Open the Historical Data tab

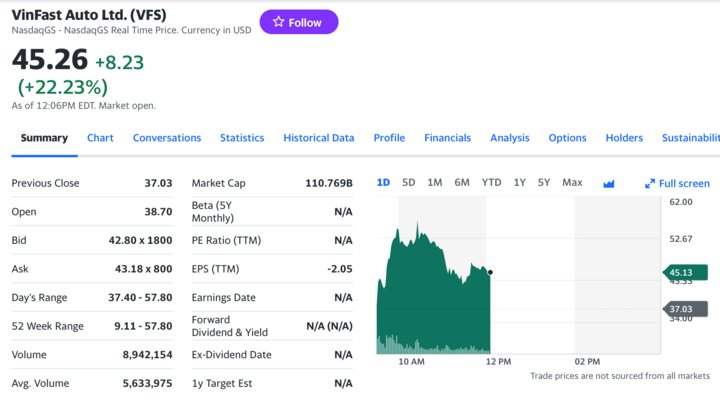pos(318,138)
